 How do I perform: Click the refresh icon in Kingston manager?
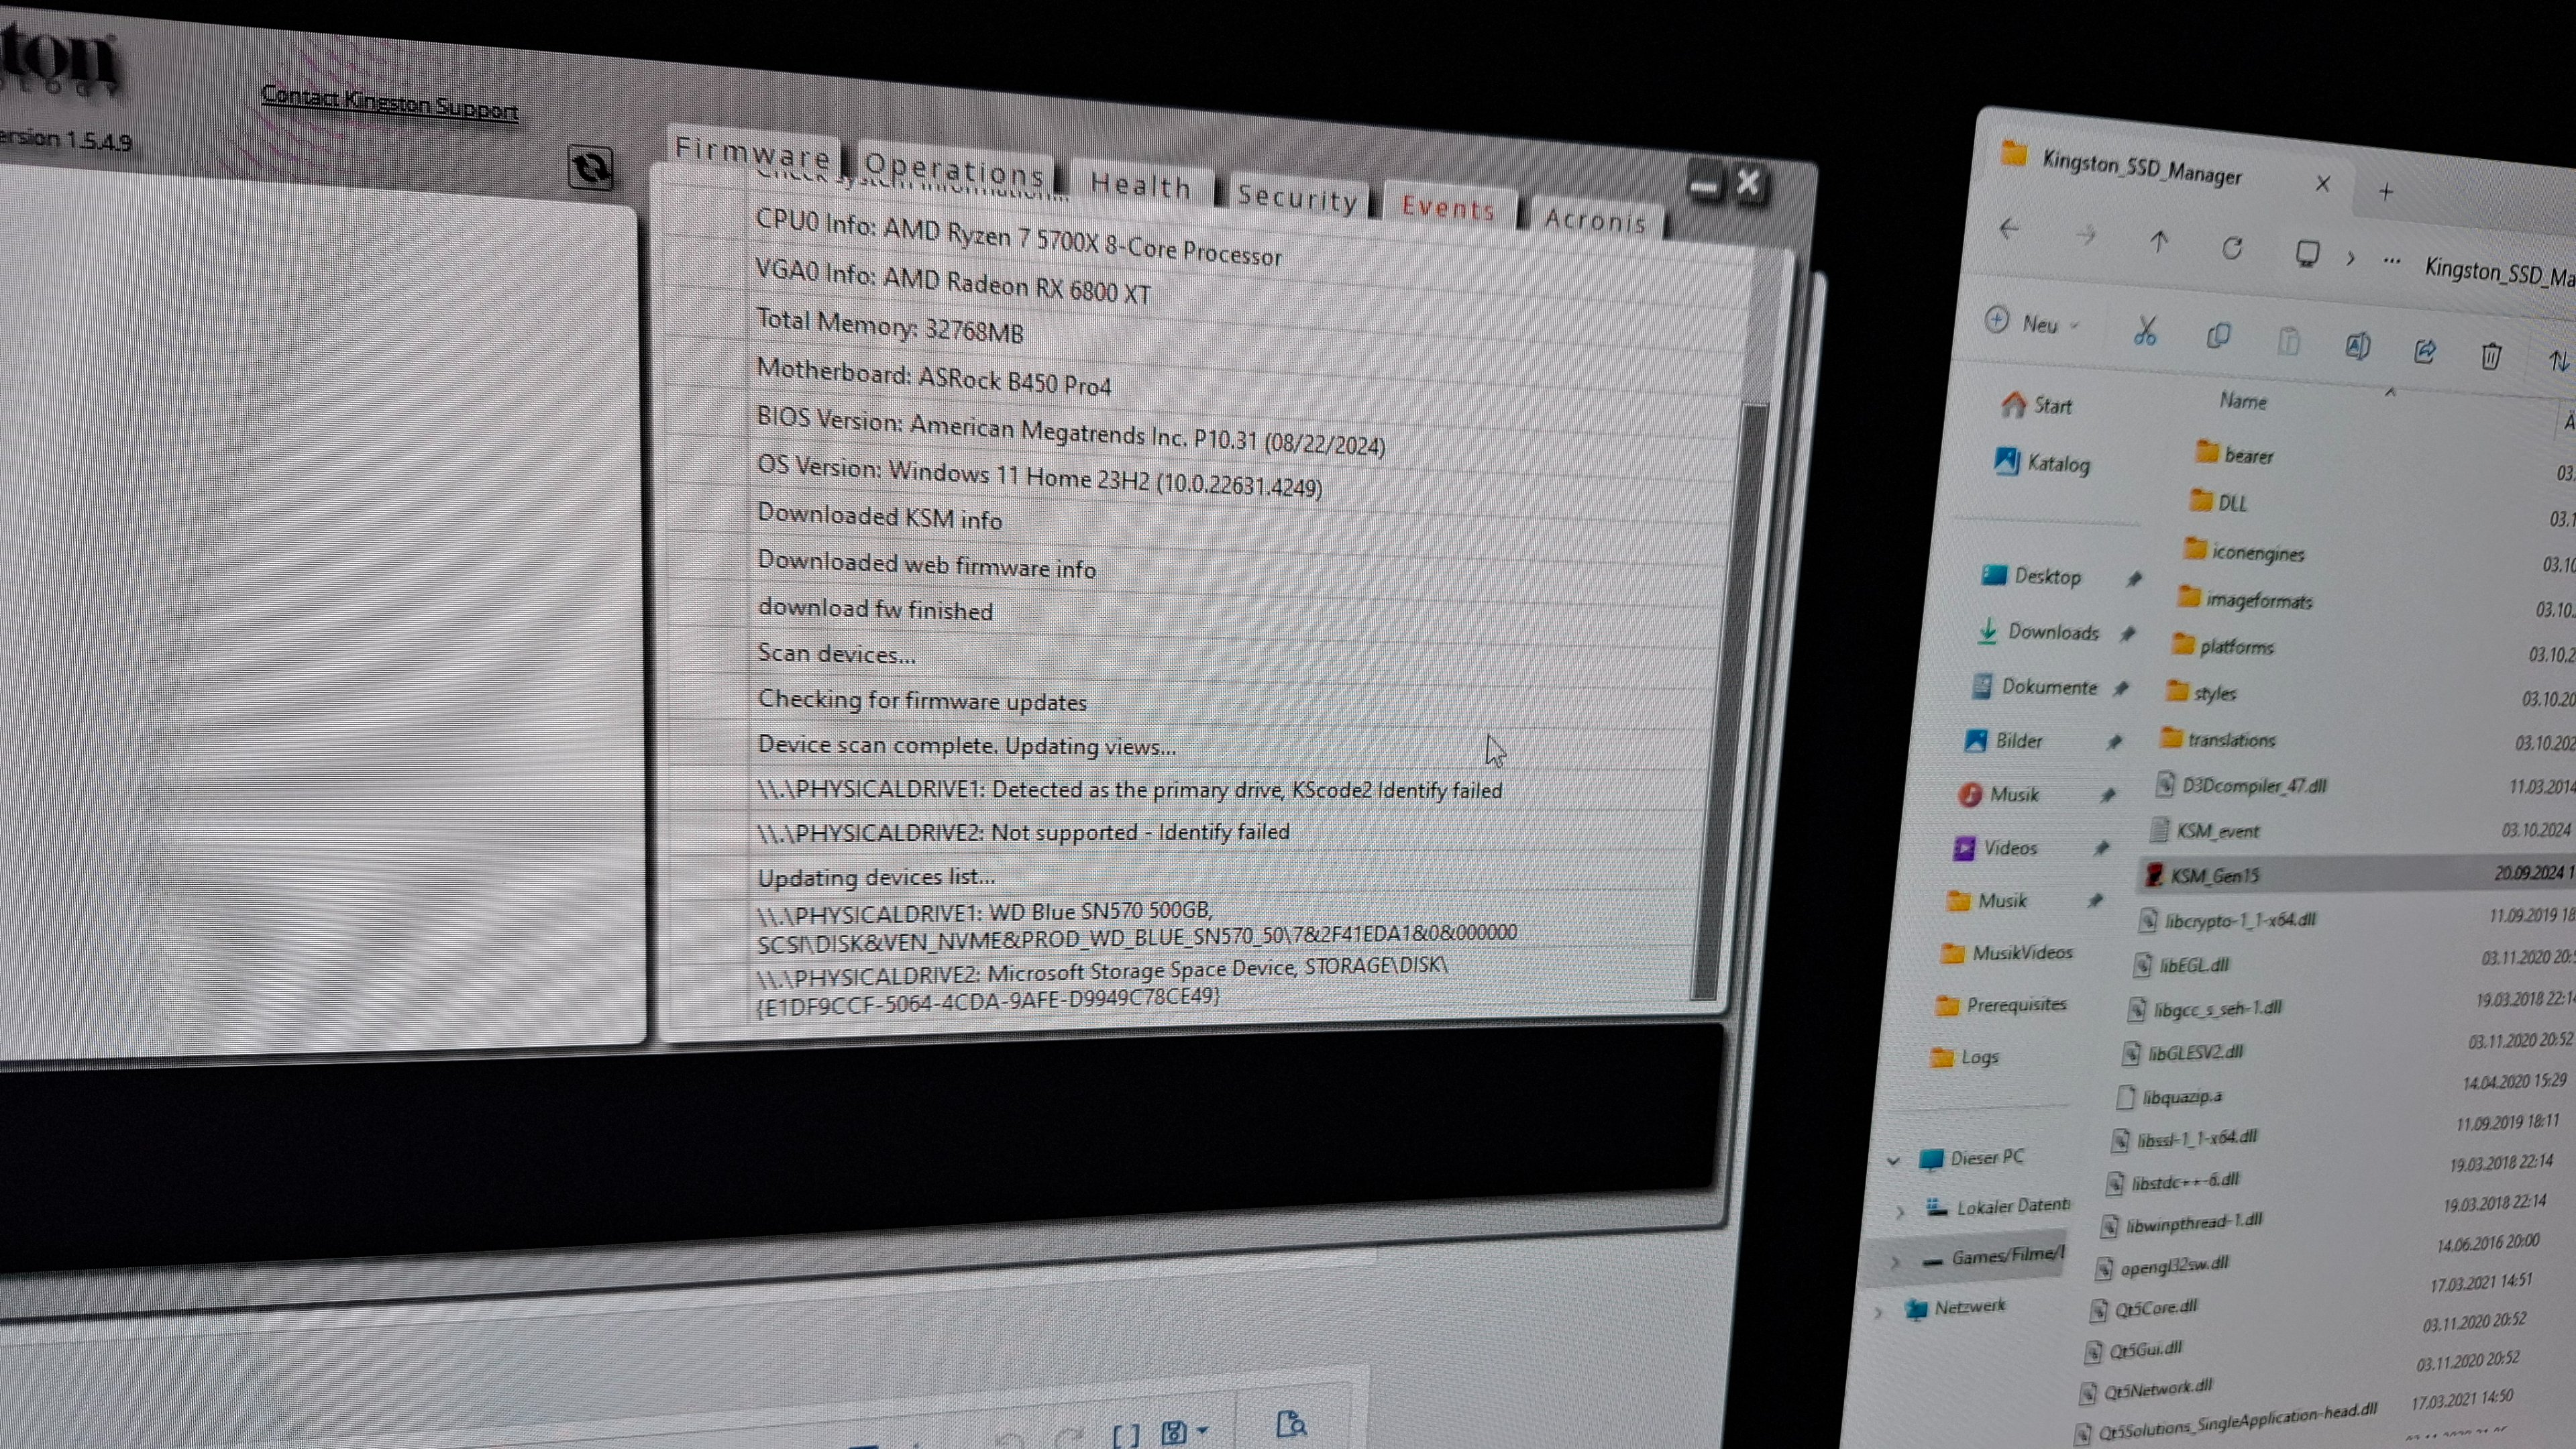point(590,168)
